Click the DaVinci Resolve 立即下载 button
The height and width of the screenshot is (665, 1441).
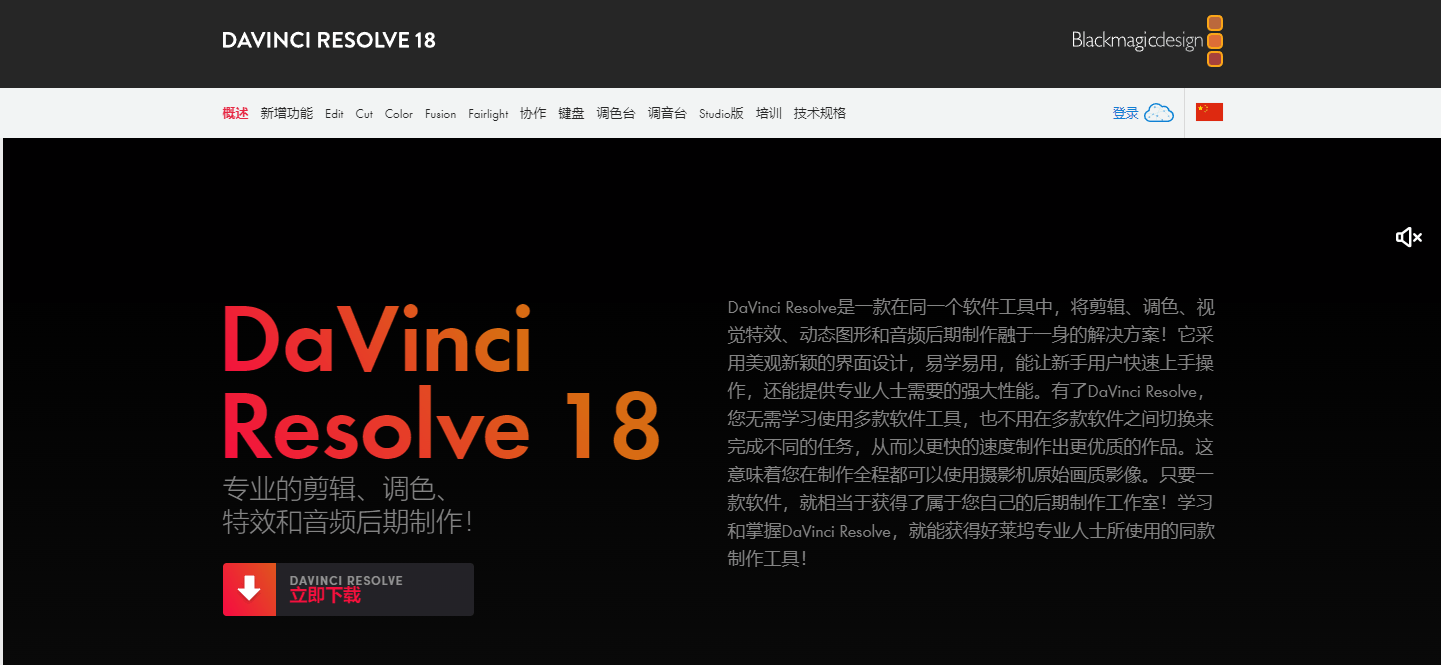click(348, 589)
